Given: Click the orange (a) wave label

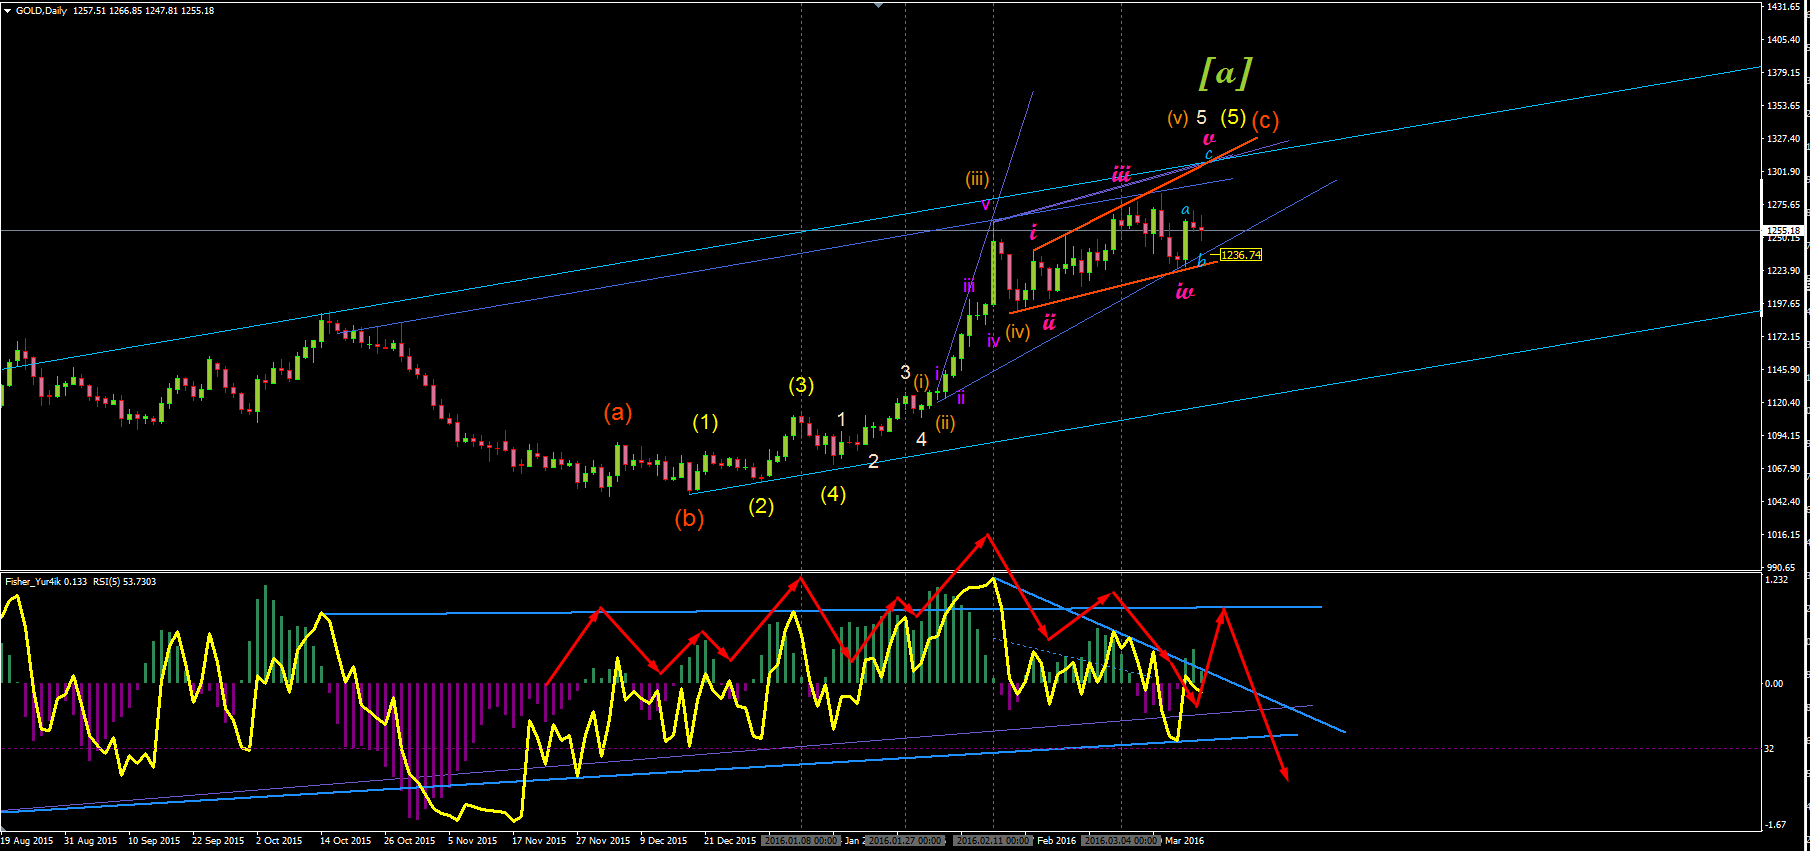Looking at the screenshot, I should tap(618, 412).
